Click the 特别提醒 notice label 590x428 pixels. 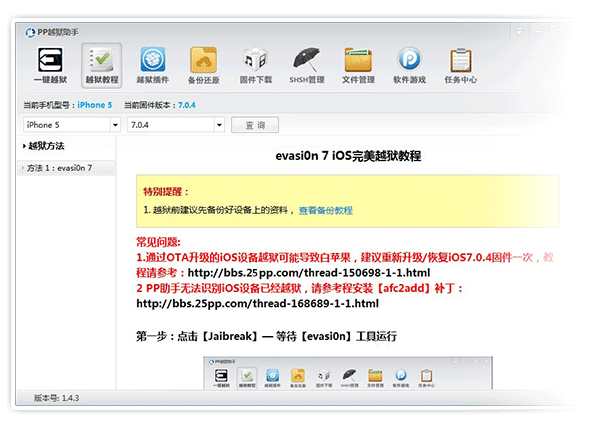point(165,192)
